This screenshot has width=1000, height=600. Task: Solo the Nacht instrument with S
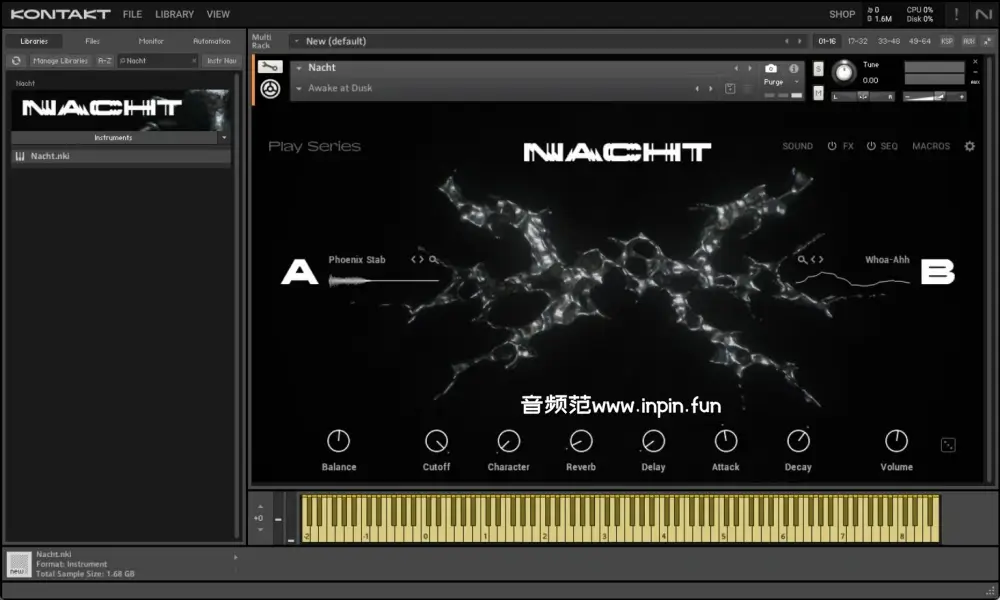(x=818, y=69)
